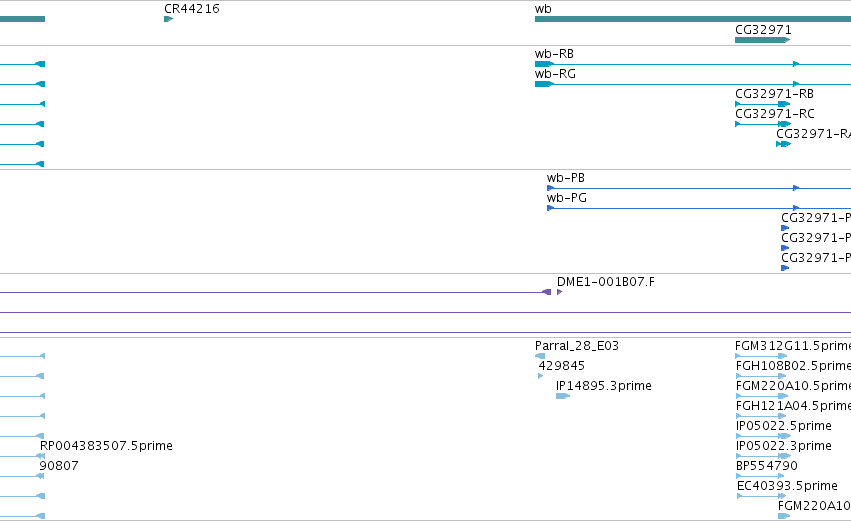The image size is (851, 521).
Task: Select the IP14895.3prime EST label
Action: pyautogui.click(x=604, y=386)
